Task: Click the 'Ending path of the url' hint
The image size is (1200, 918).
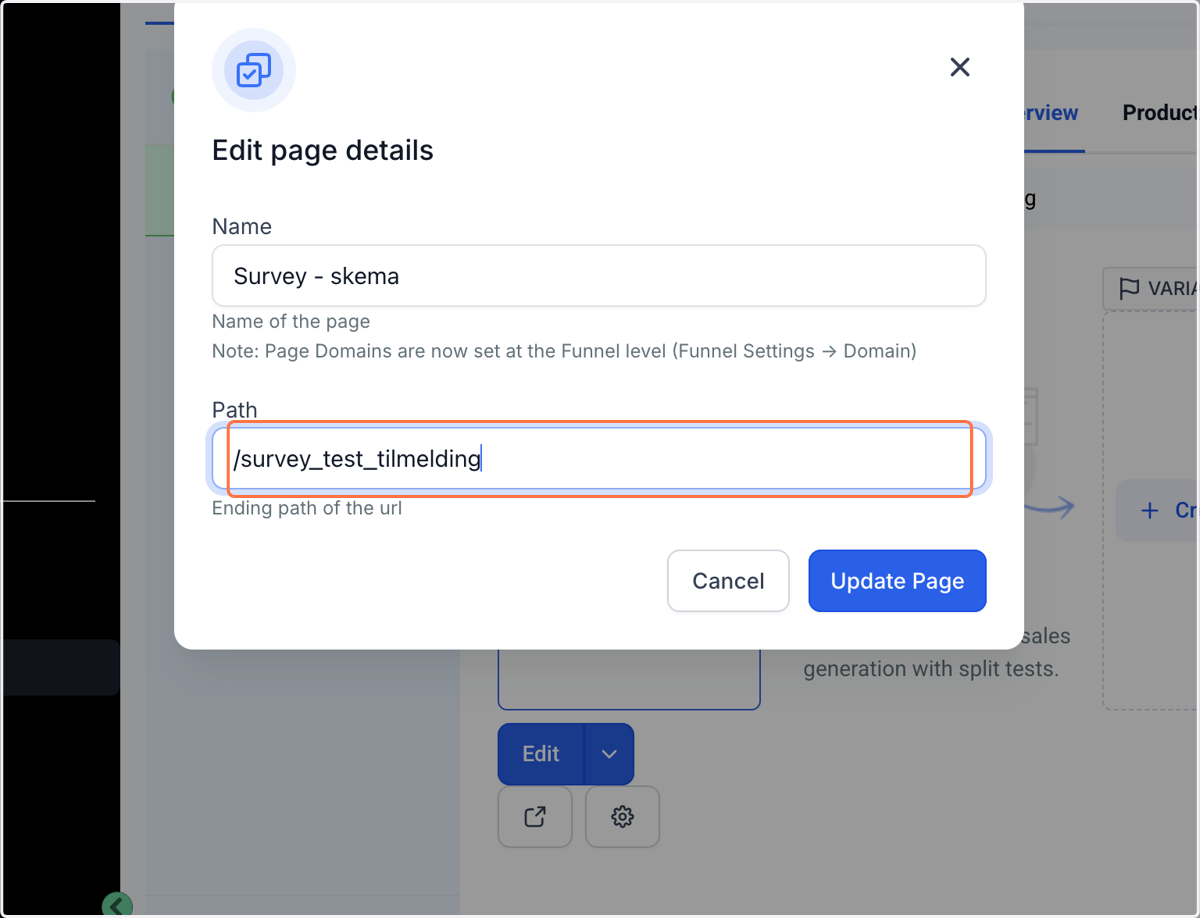Action: 307,508
